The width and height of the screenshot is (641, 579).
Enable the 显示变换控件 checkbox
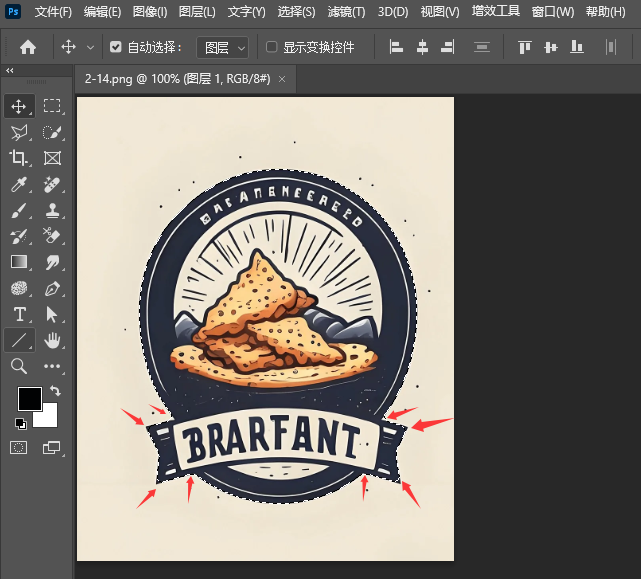(x=272, y=47)
